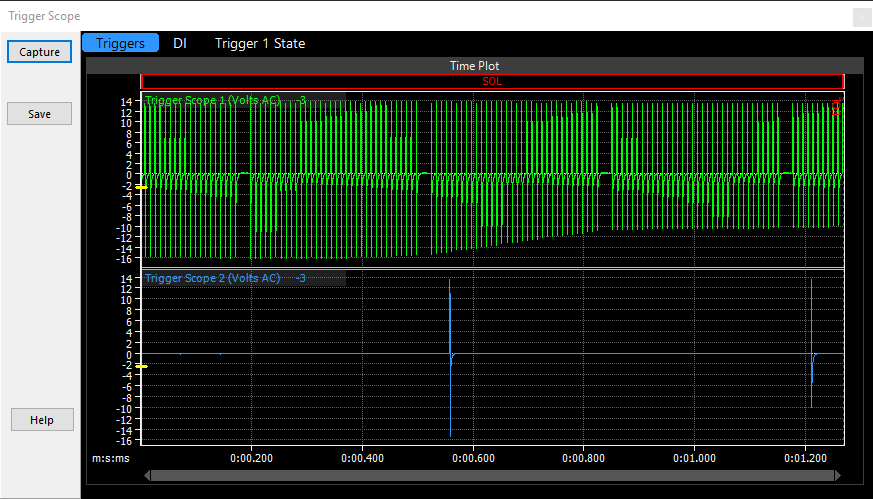Switch to the DI tab
The width and height of the screenshot is (873, 499).
coord(180,43)
